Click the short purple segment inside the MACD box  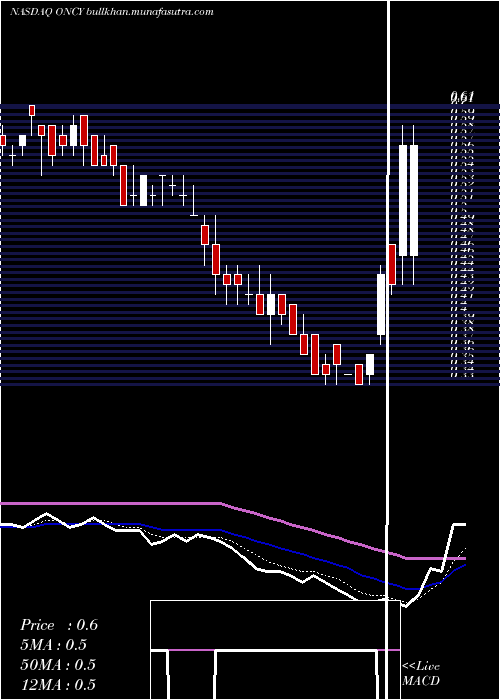click(192, 650)
